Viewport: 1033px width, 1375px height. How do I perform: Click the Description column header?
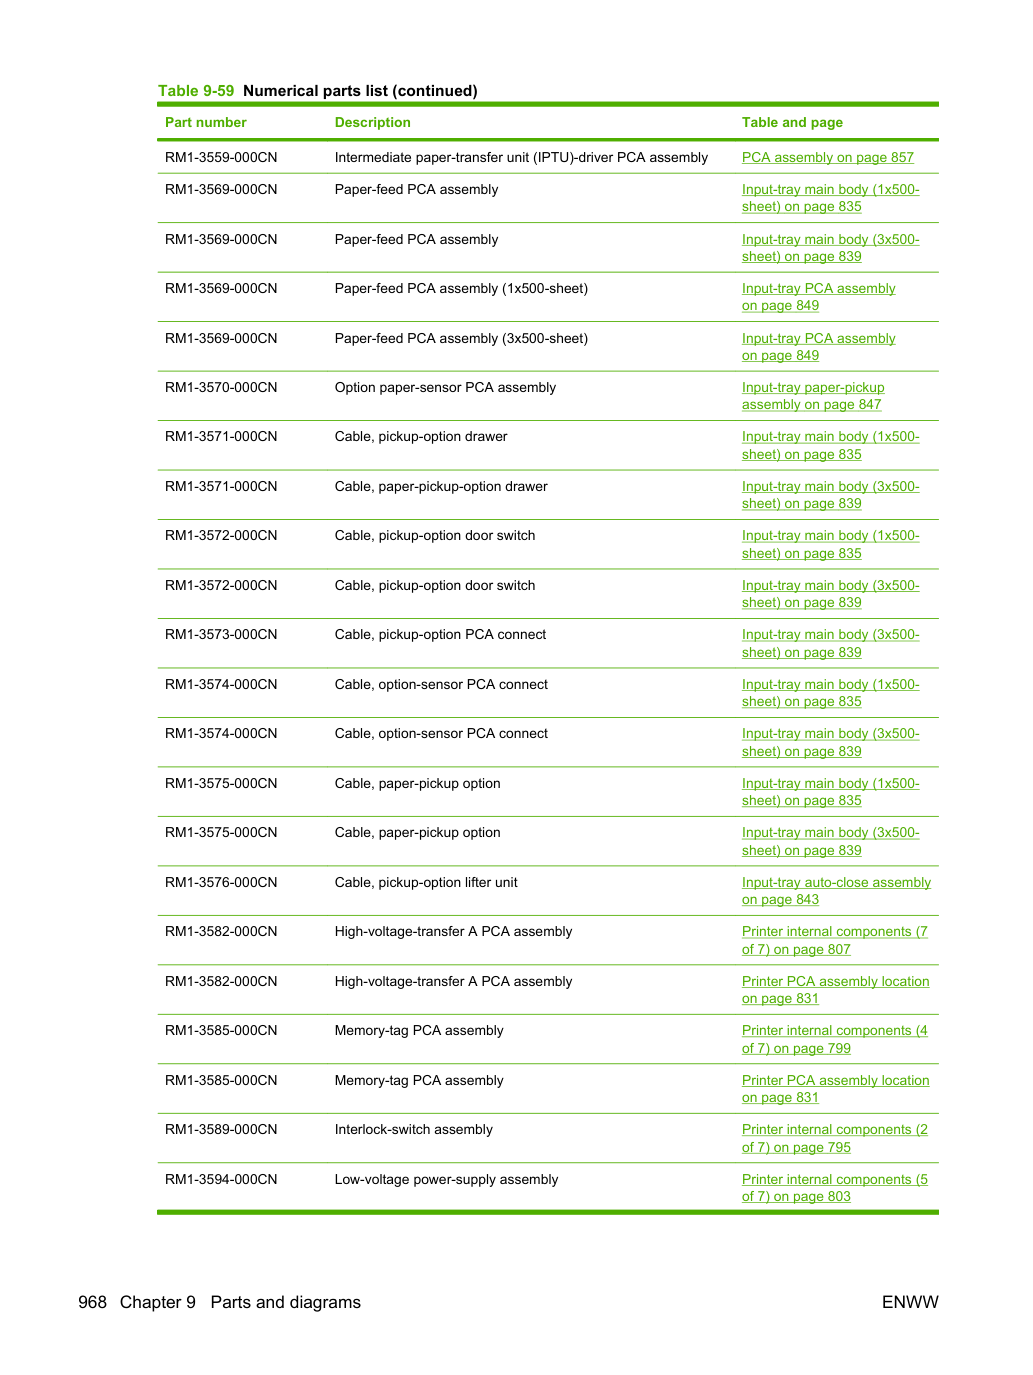372,122
